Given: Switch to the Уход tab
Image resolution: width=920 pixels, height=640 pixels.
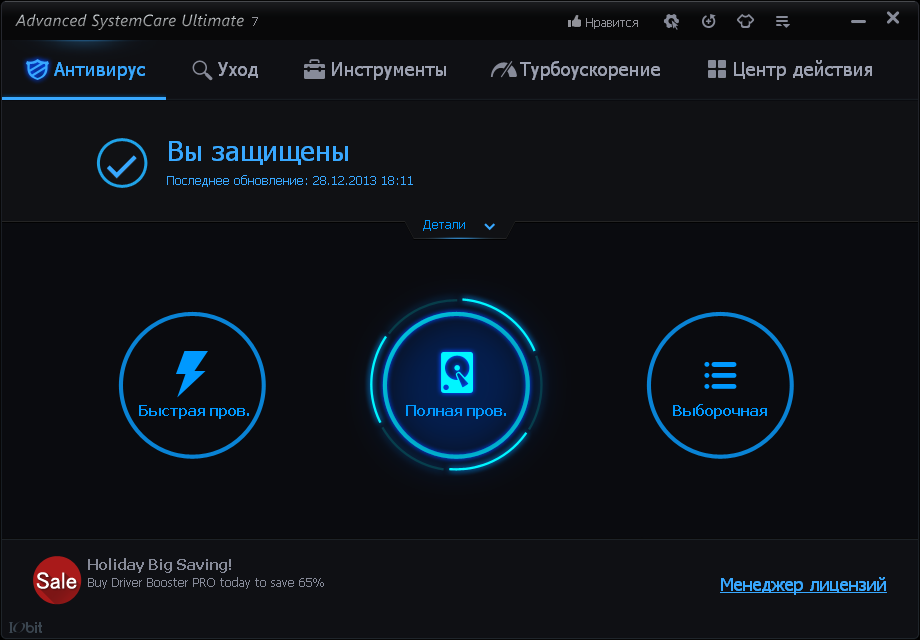Looking at the screenshot, I should (223, 70).
